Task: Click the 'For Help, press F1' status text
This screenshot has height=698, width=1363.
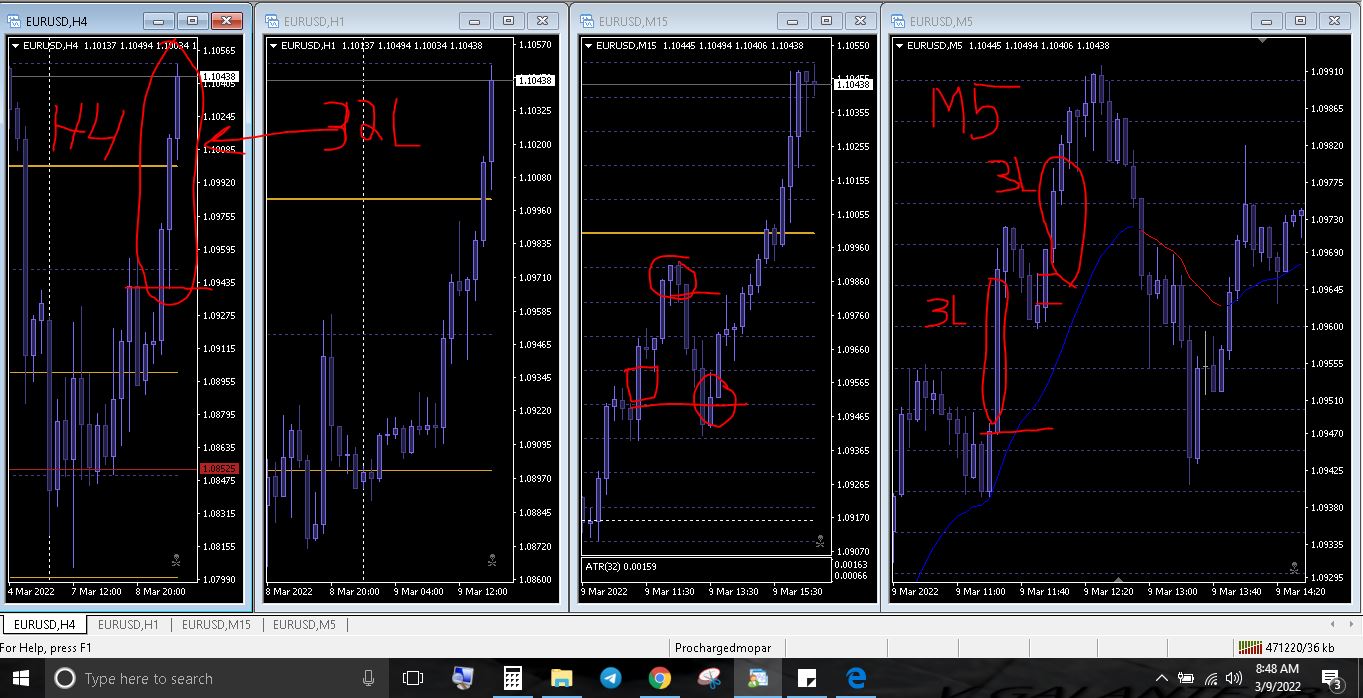Action: [46, 647]
